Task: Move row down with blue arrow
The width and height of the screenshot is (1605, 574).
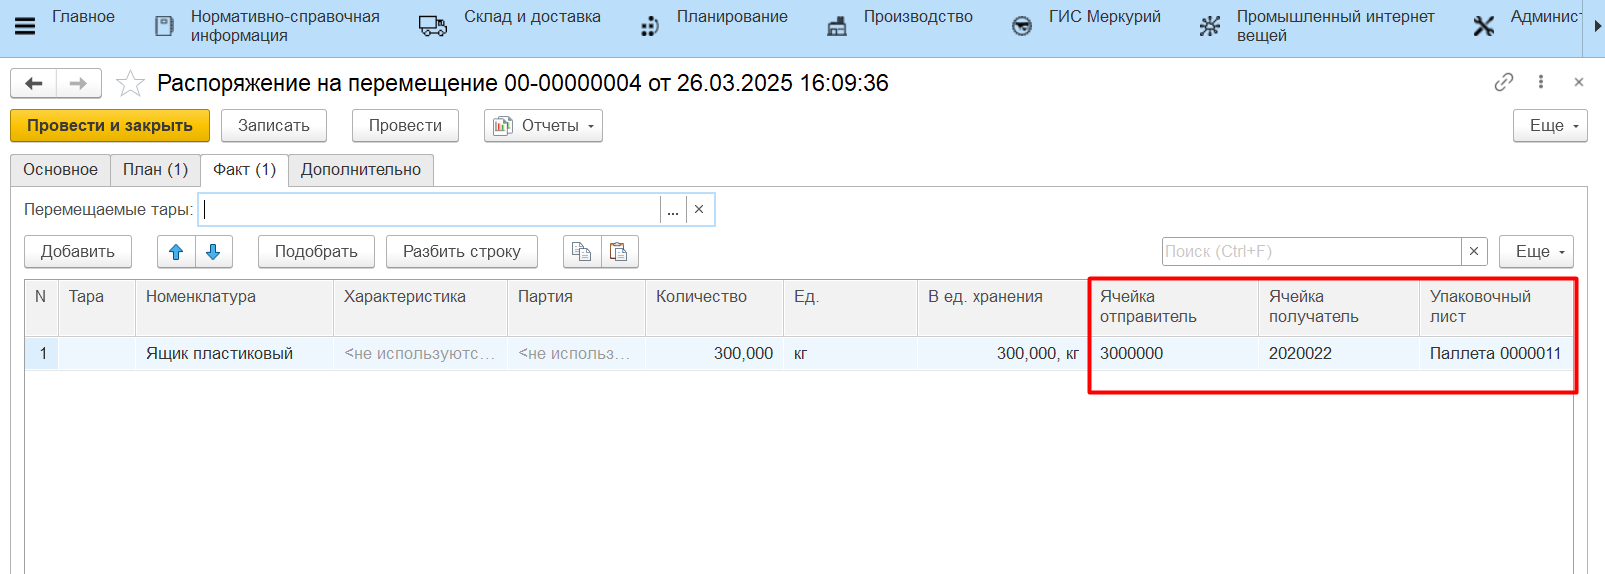Action: 213,252
